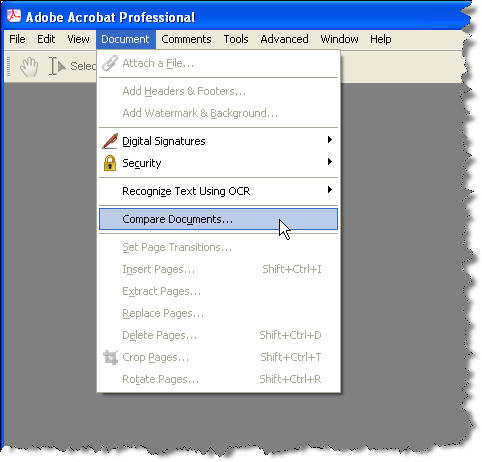Image resolution: width=482 pixels, height=462 pixels.
Task: Open the File menu
Action: [17, 39]
